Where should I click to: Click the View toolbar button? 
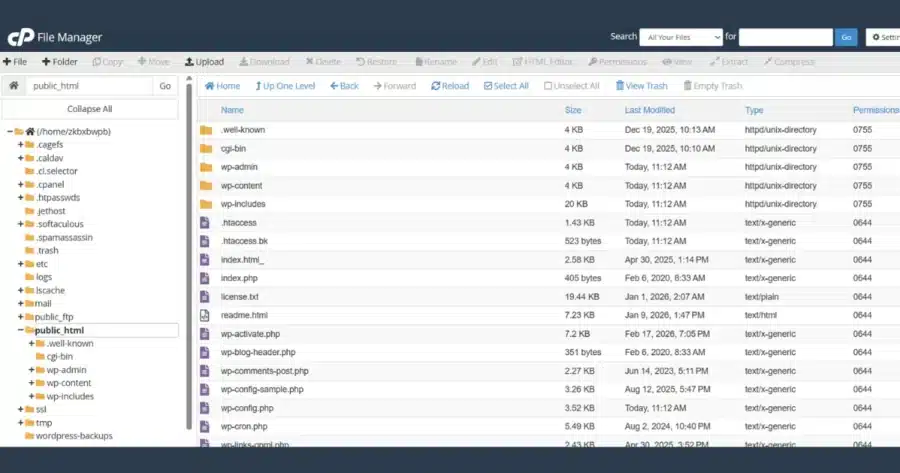tap(677, 61)
